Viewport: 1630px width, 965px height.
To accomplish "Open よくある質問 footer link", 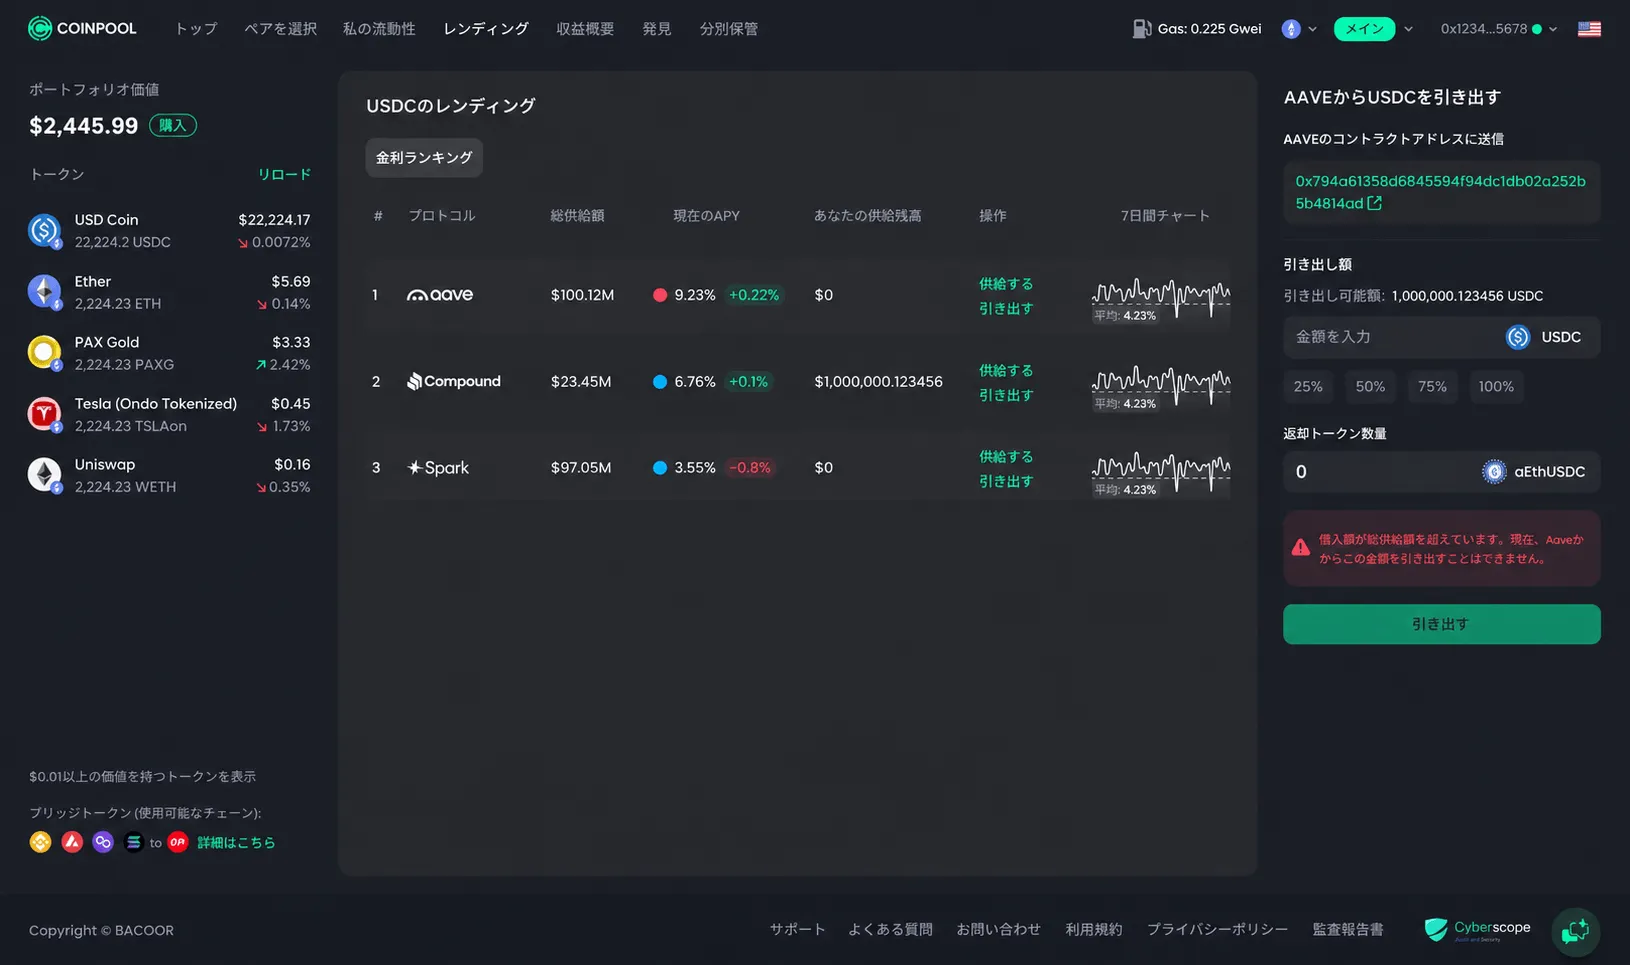I will click(x=890, y=930).
